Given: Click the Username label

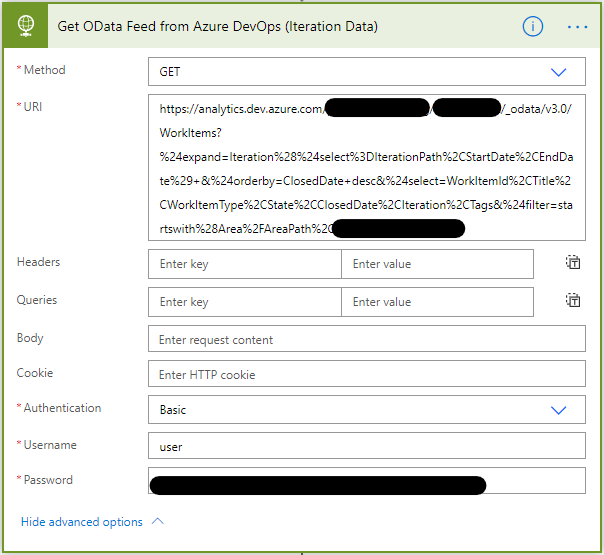Looking at the screenshot, I should pos(50,445).
